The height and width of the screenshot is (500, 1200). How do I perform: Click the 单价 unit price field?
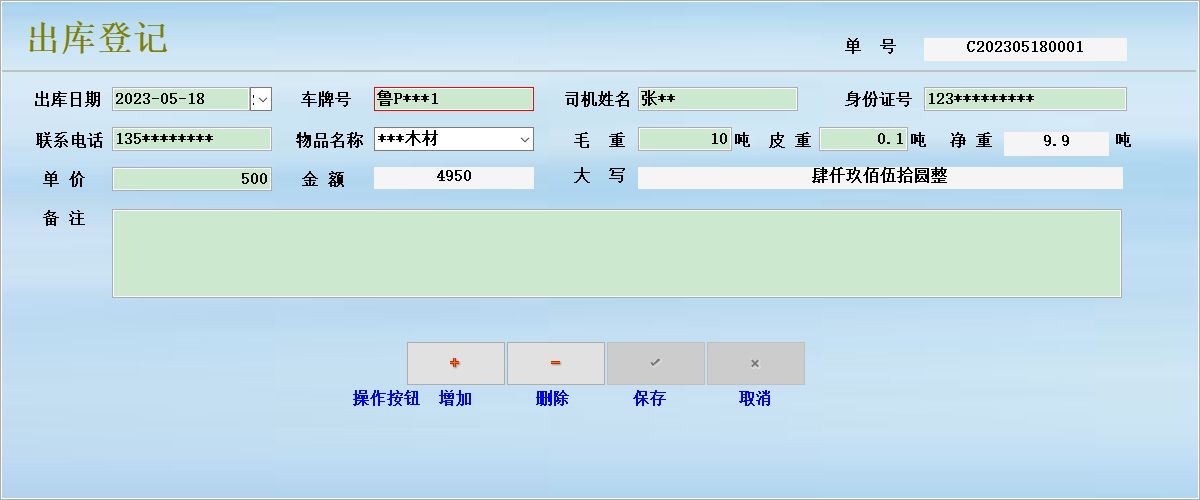pos(192,178)
